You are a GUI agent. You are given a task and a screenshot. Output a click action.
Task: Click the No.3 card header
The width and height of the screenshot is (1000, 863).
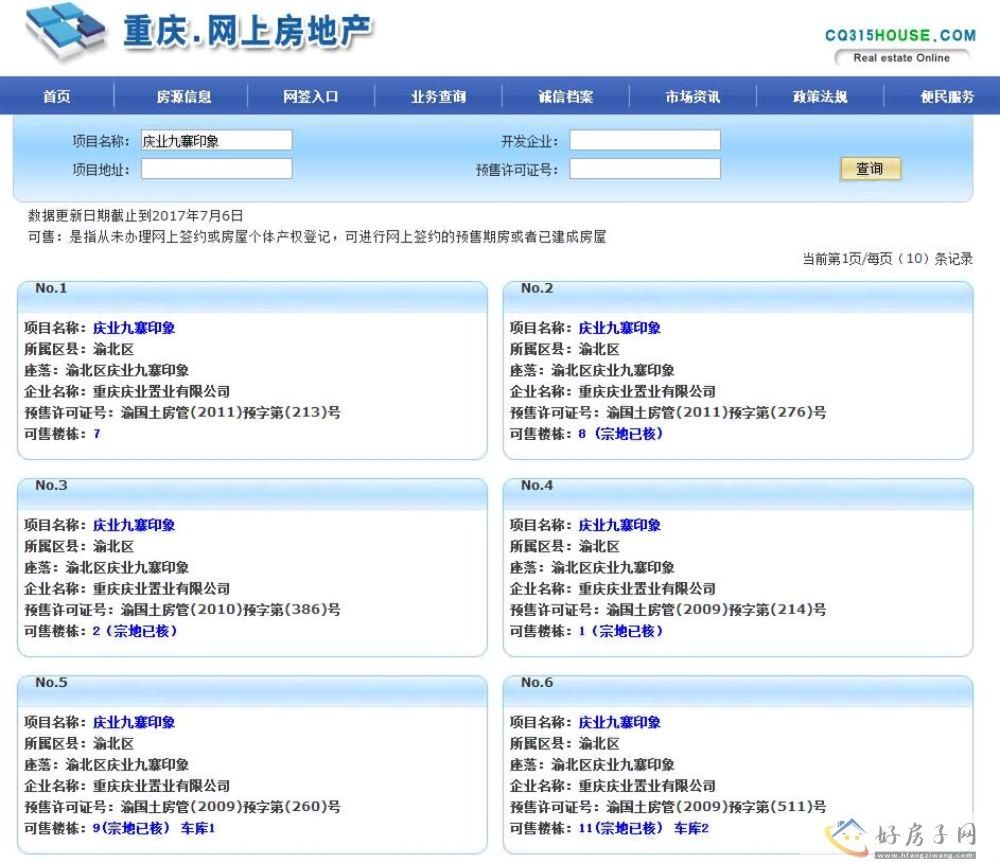[253, 492]
